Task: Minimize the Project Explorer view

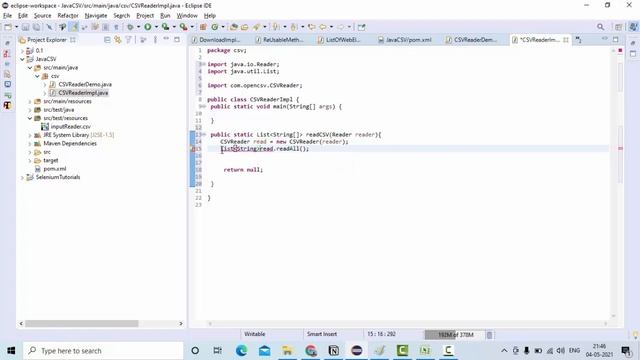Action: point(166,39)
